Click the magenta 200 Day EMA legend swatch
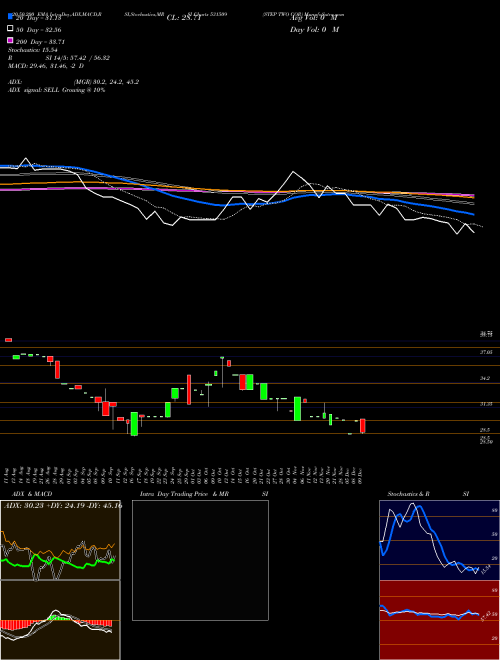This screenshot has width=500, height=660. 11,40
